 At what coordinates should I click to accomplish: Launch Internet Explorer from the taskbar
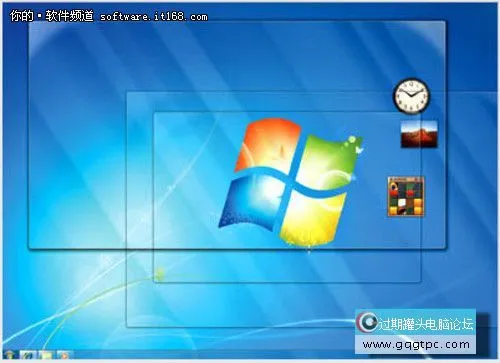point(28,355)
